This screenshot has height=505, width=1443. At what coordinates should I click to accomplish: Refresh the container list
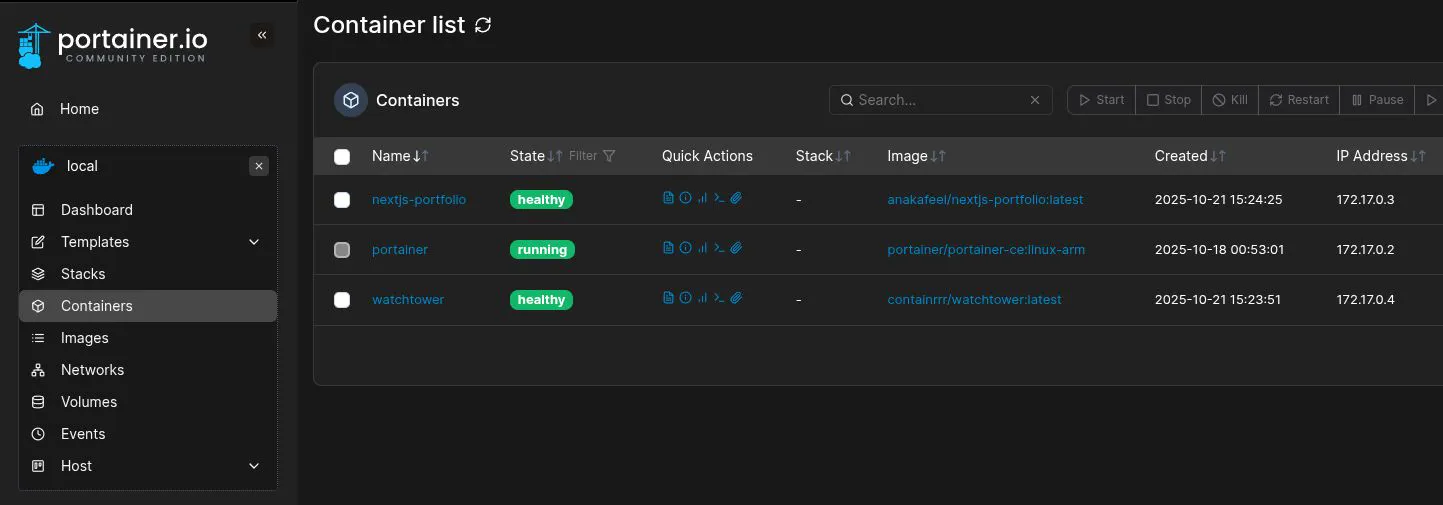click(483, 25)
